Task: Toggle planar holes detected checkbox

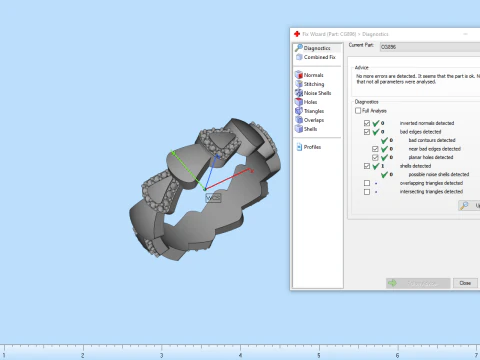Action: [x=375, y=157]
